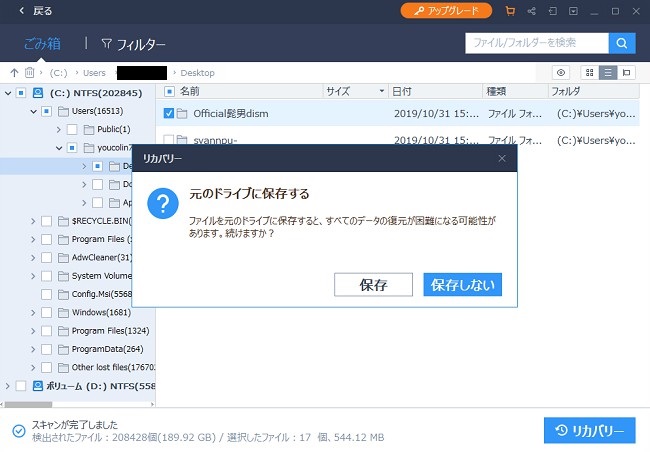Image resolution: width=650 pixels, height=452 pixels.
Task: Click the (C:) breadcrumb segment
Action: click(x=58, y=73)
